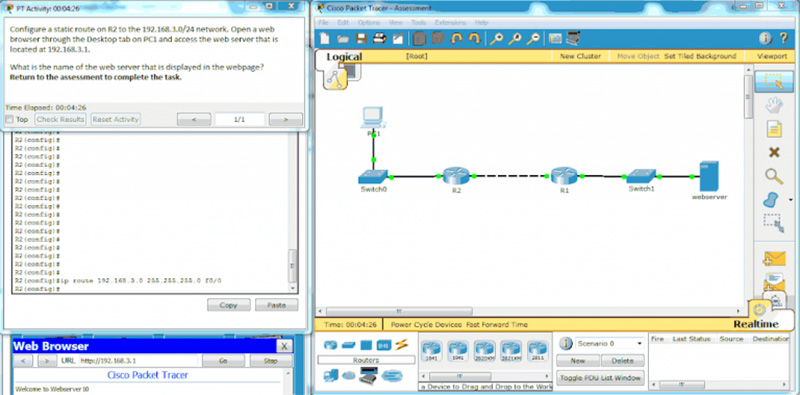This screenshot has height=395, width=800.
Task: Zoom out with the minus magnifier
Action: pos(533,39)
